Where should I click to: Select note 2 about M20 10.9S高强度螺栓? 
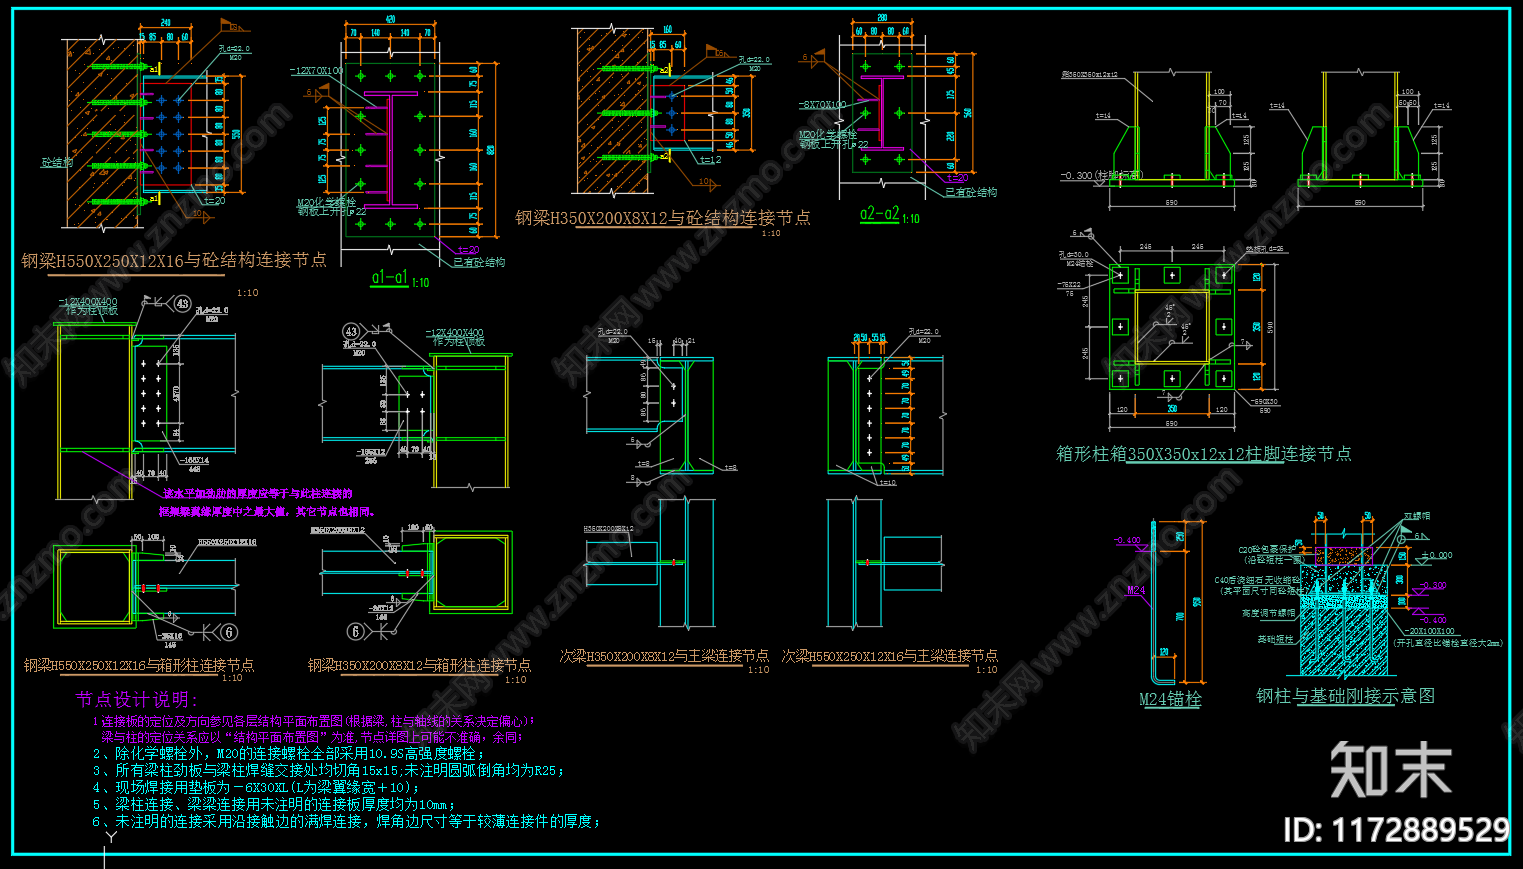point(288,754)
